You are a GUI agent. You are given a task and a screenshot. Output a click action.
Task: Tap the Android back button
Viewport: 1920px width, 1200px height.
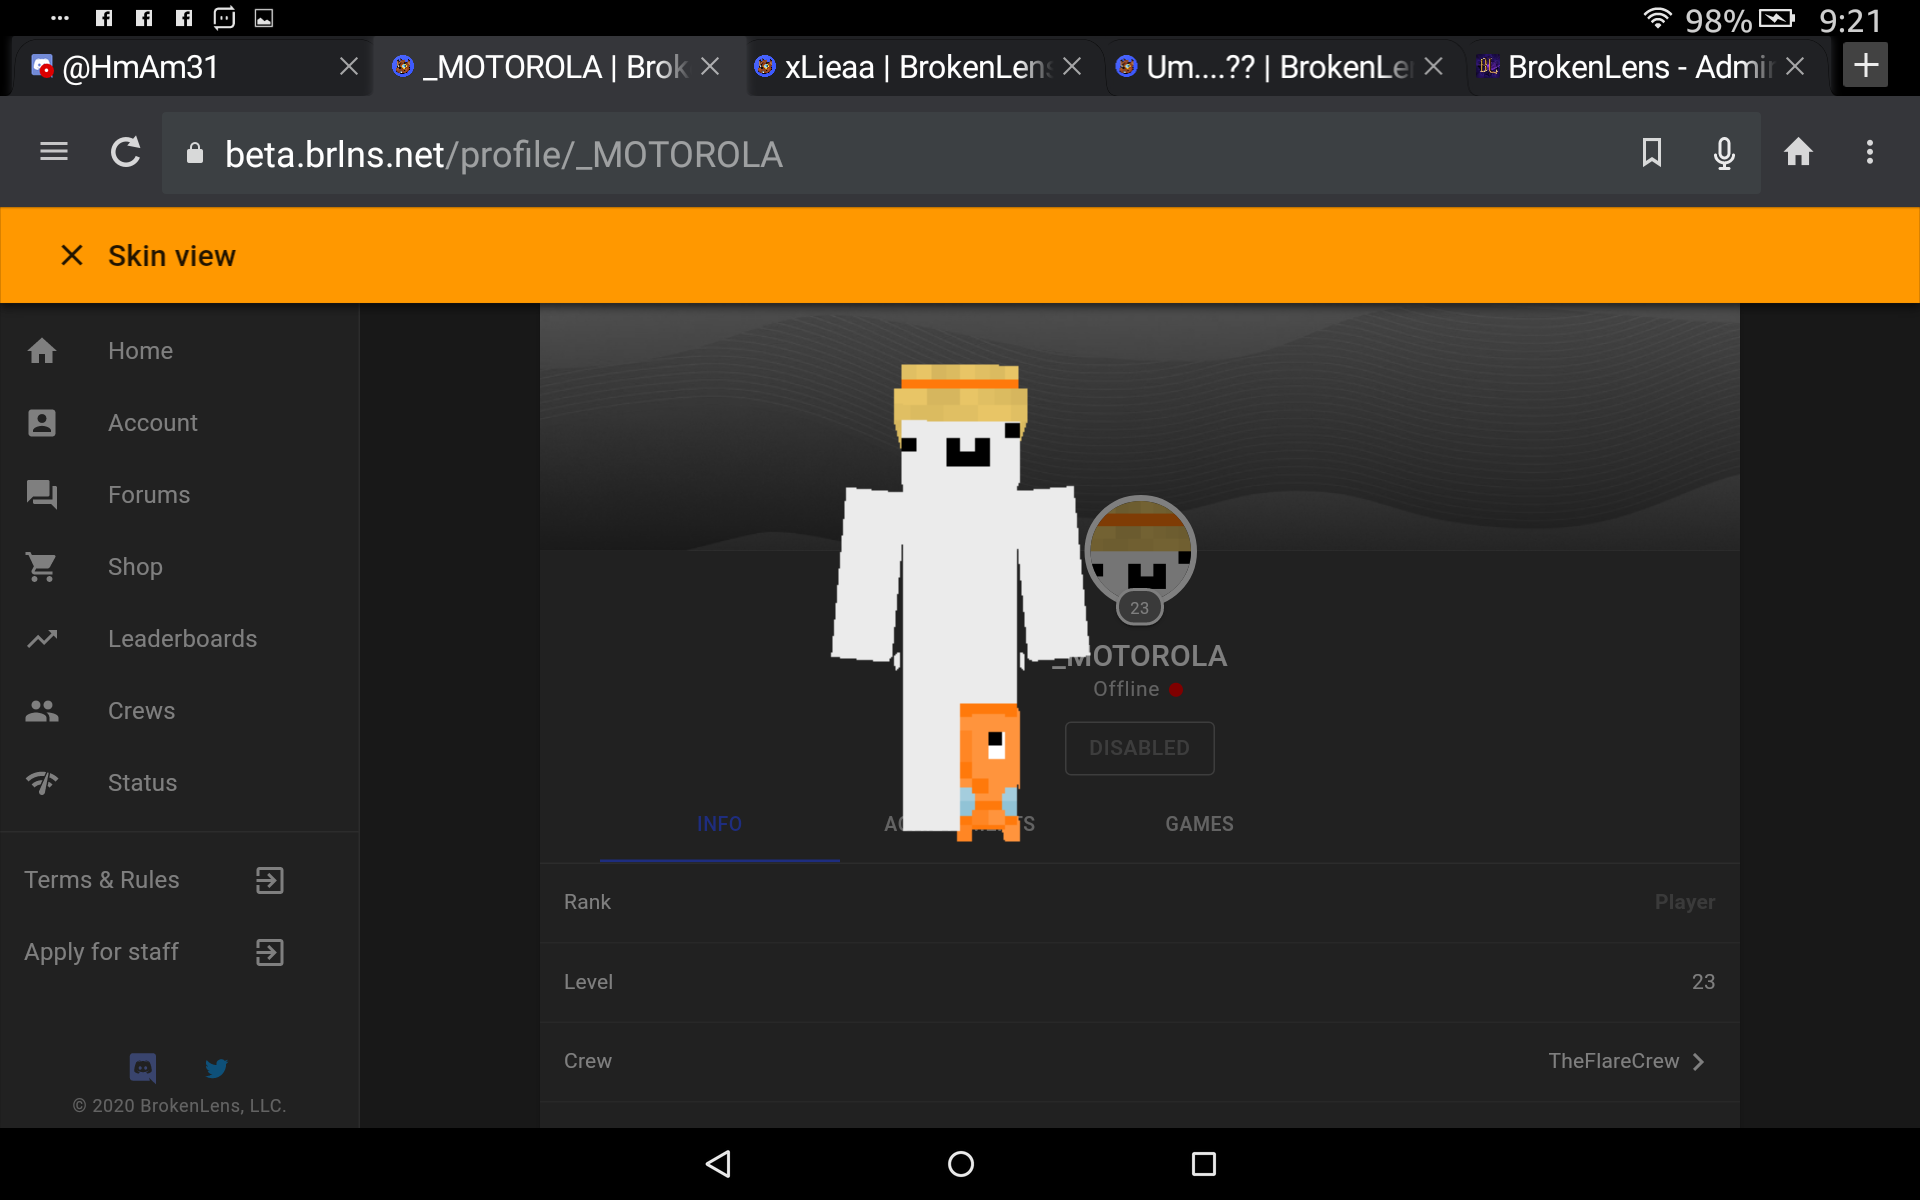pos(719,1164)
